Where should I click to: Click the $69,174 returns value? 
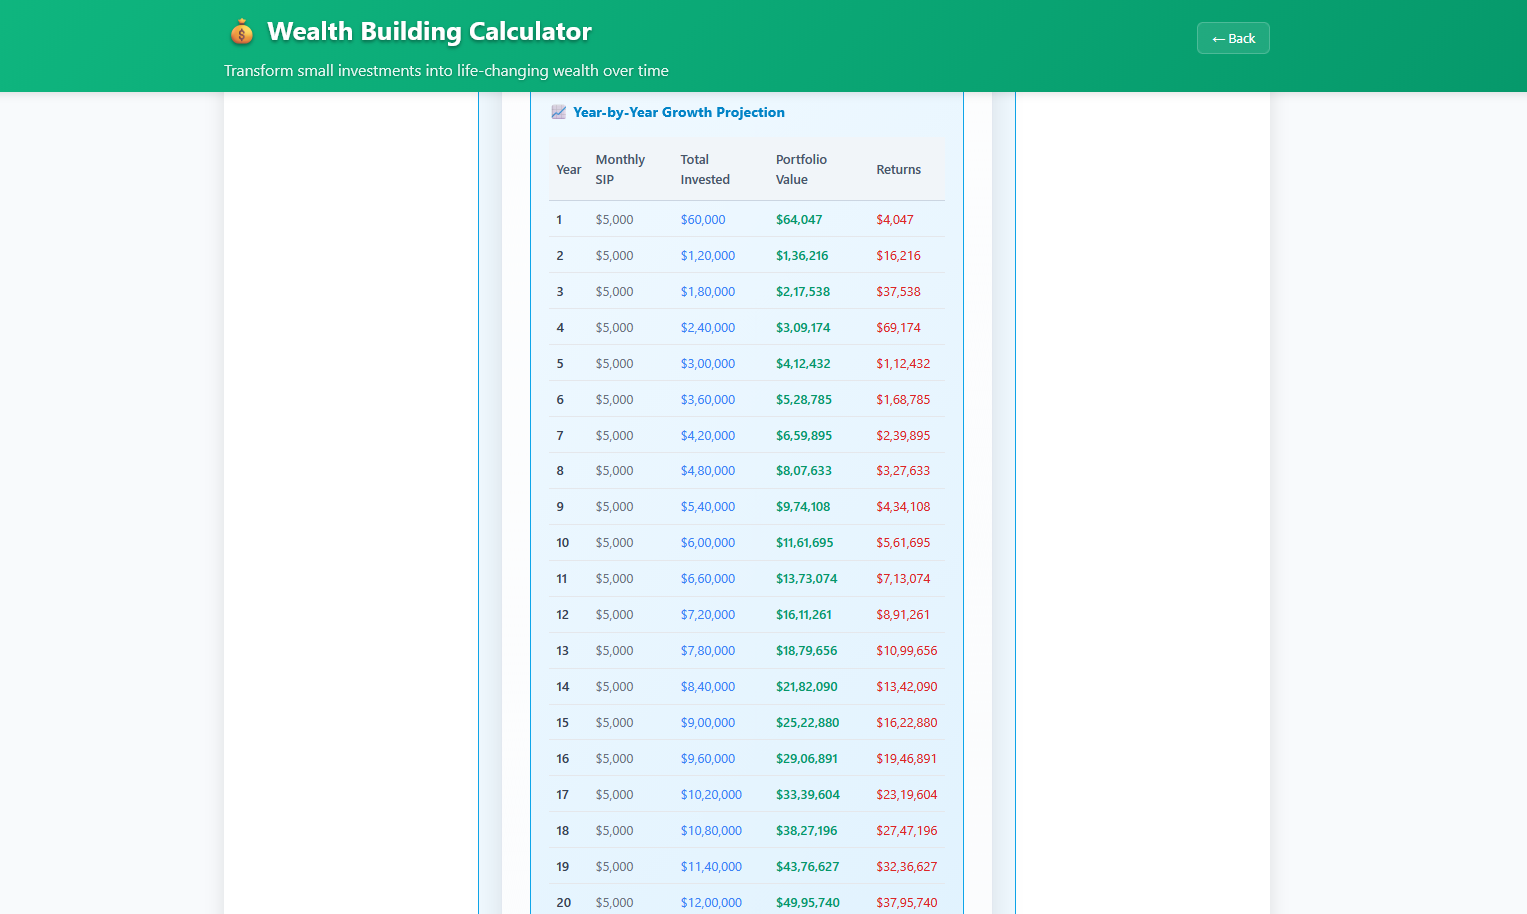[898, 327]
